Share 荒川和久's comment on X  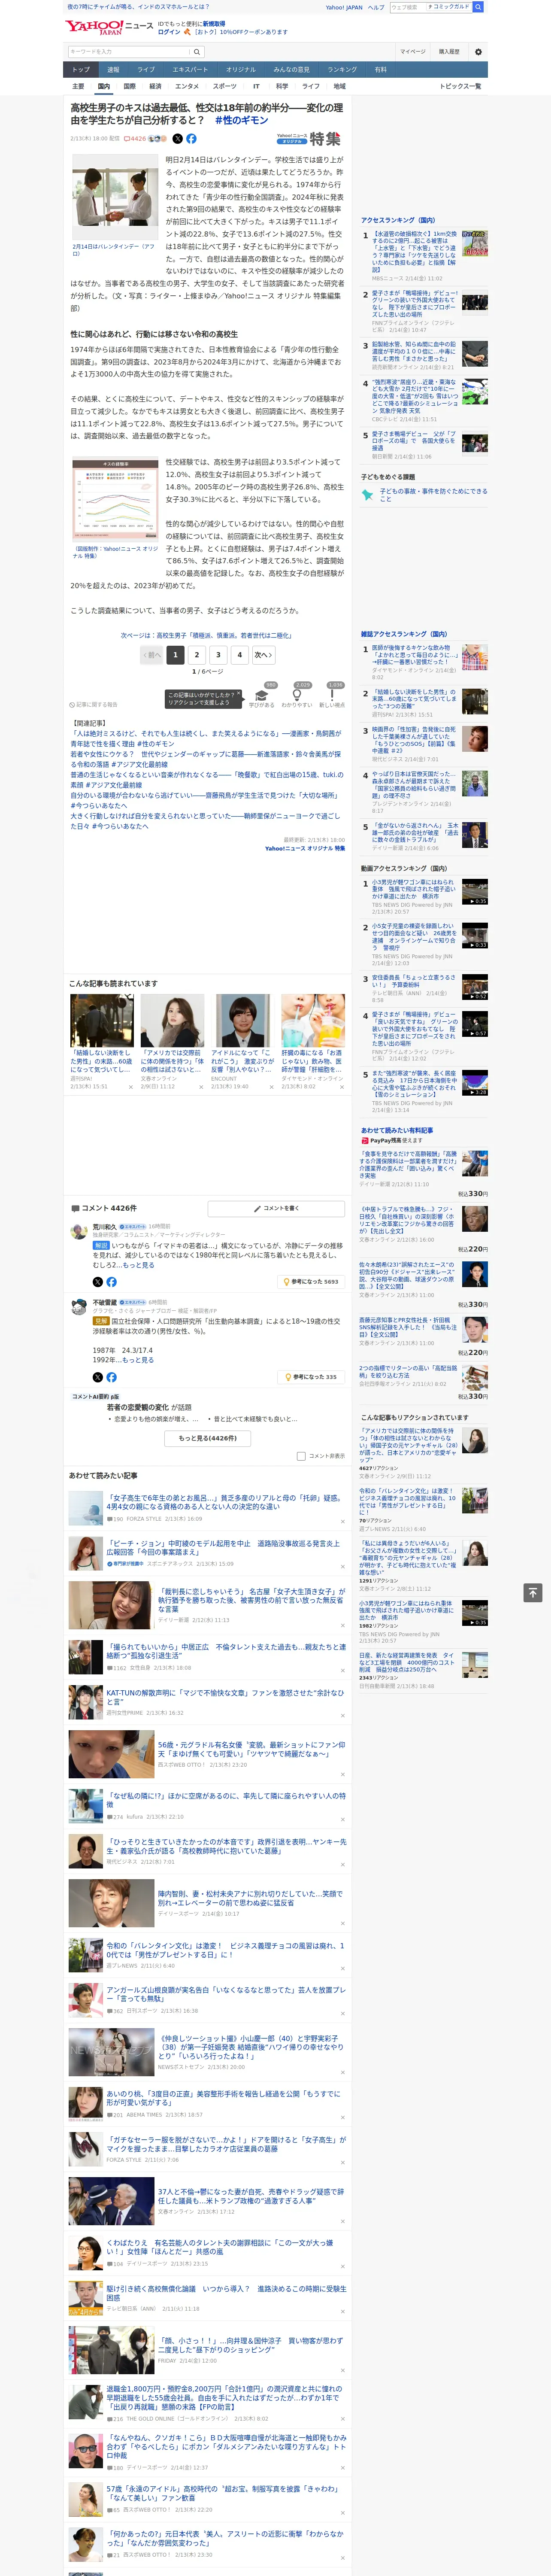tap(97, 1281)
